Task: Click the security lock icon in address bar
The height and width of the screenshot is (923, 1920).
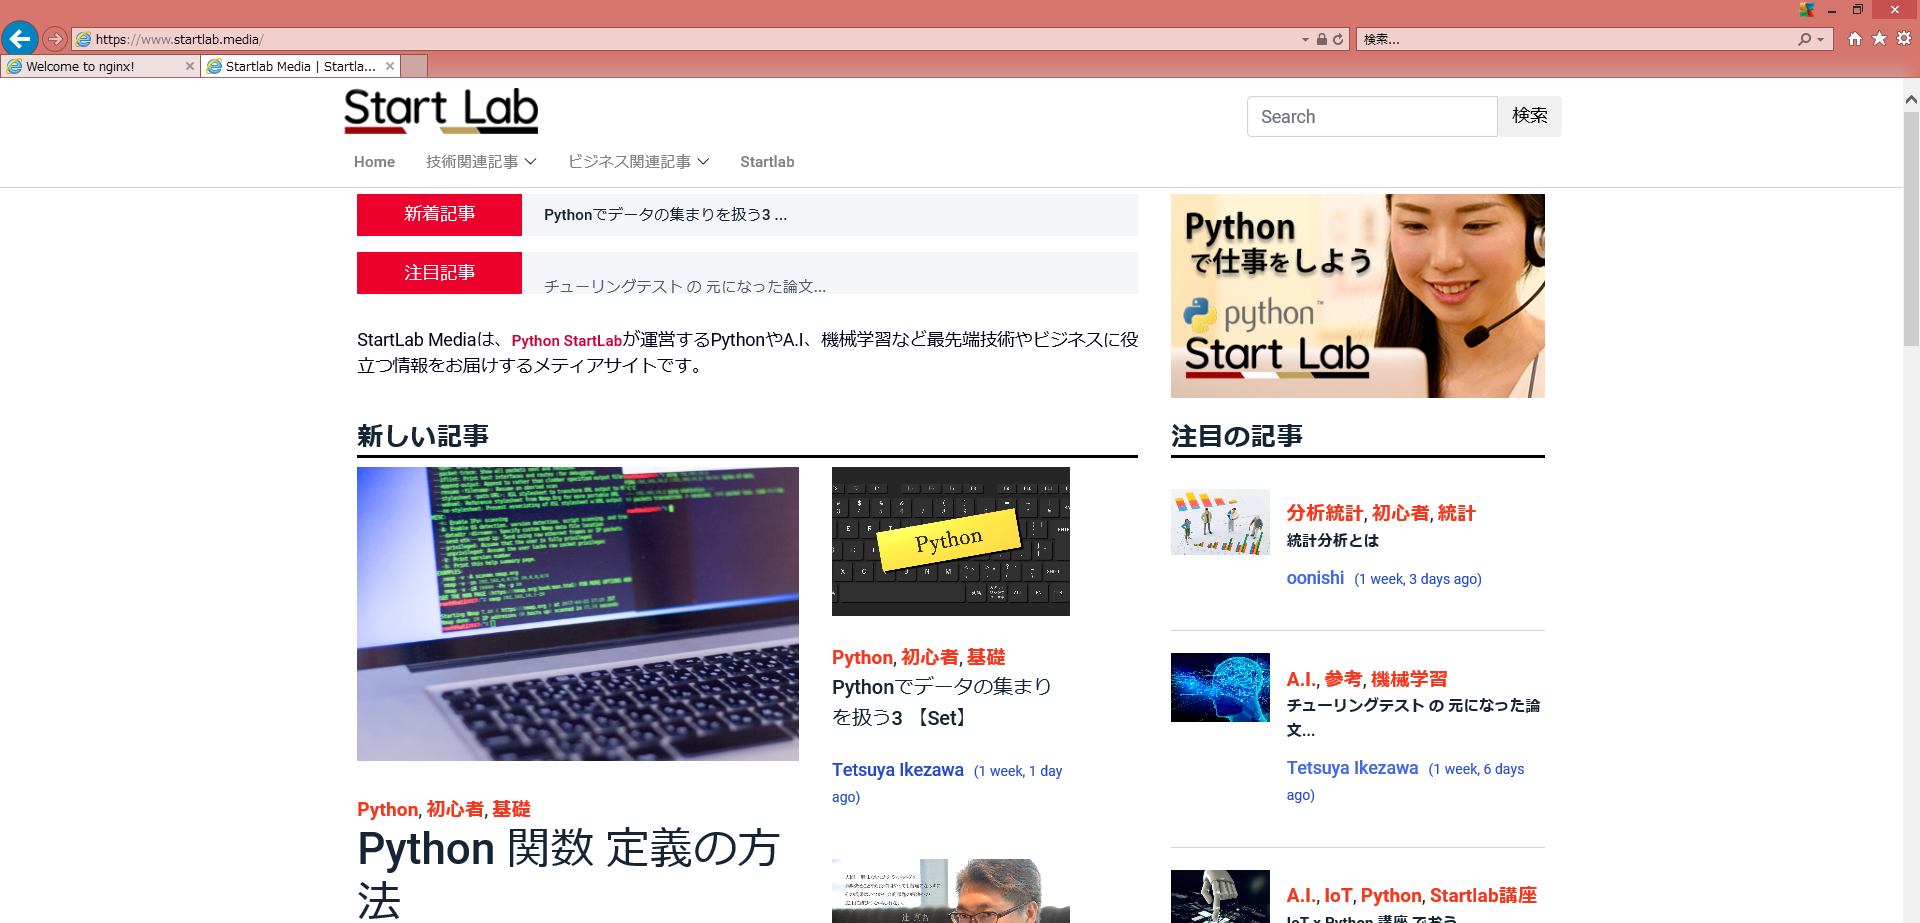Action: [1322, 39]
